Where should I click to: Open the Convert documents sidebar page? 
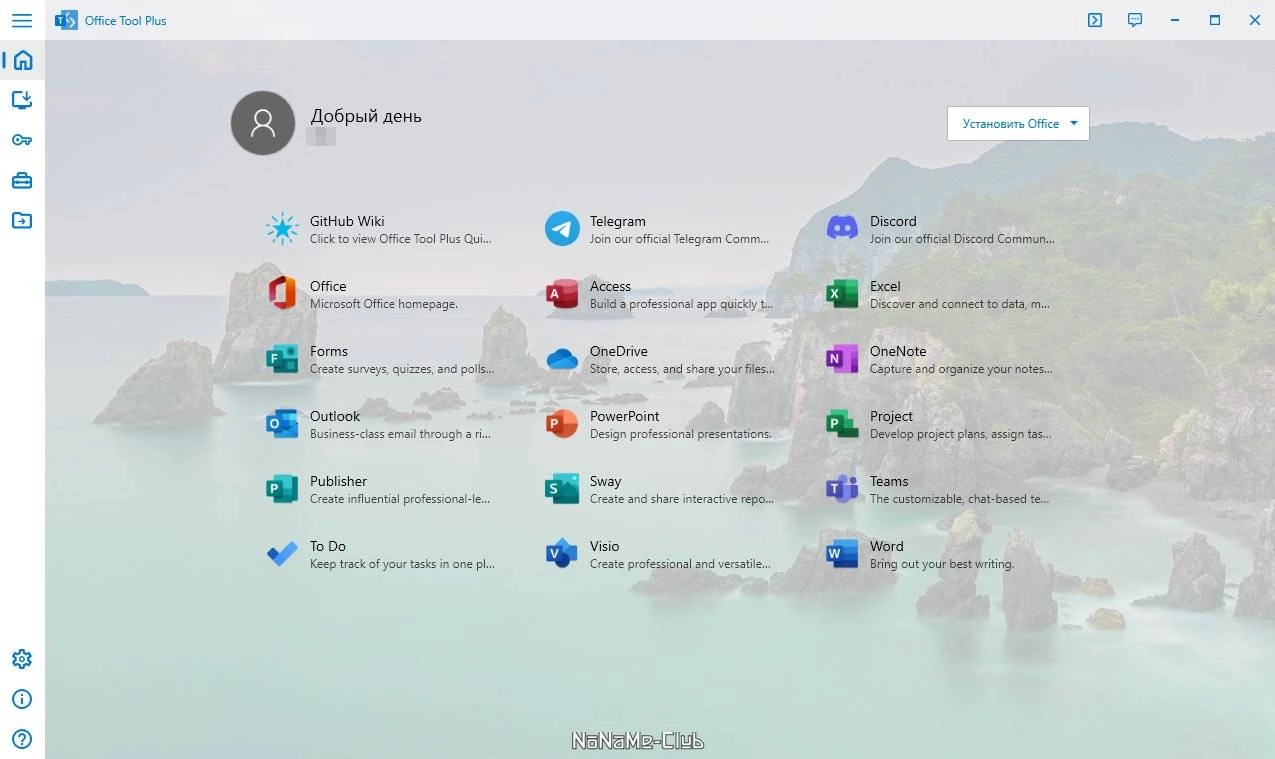click(22, 220)
